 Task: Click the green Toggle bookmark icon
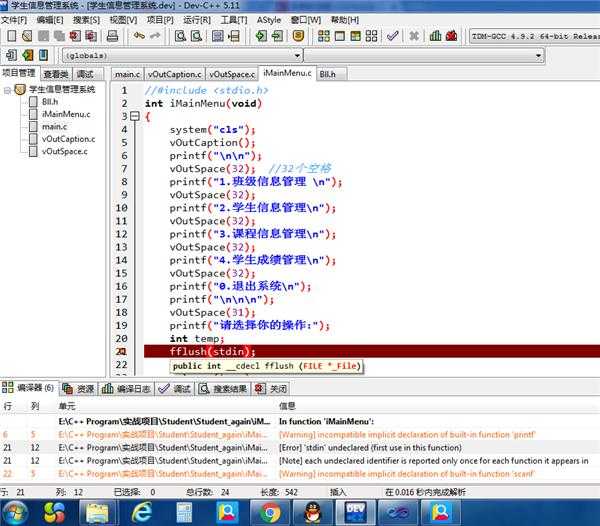point(28,55)
